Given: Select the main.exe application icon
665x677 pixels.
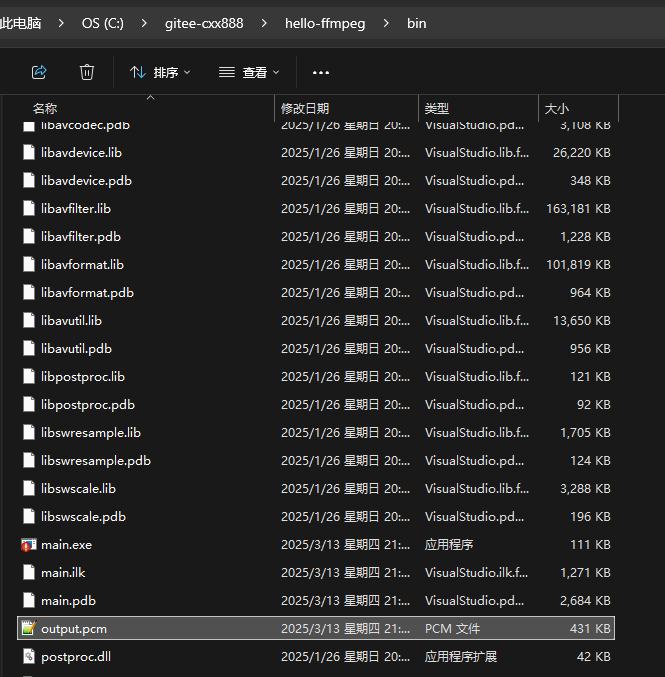Looking at the screenshot, I should coord(28,545).
